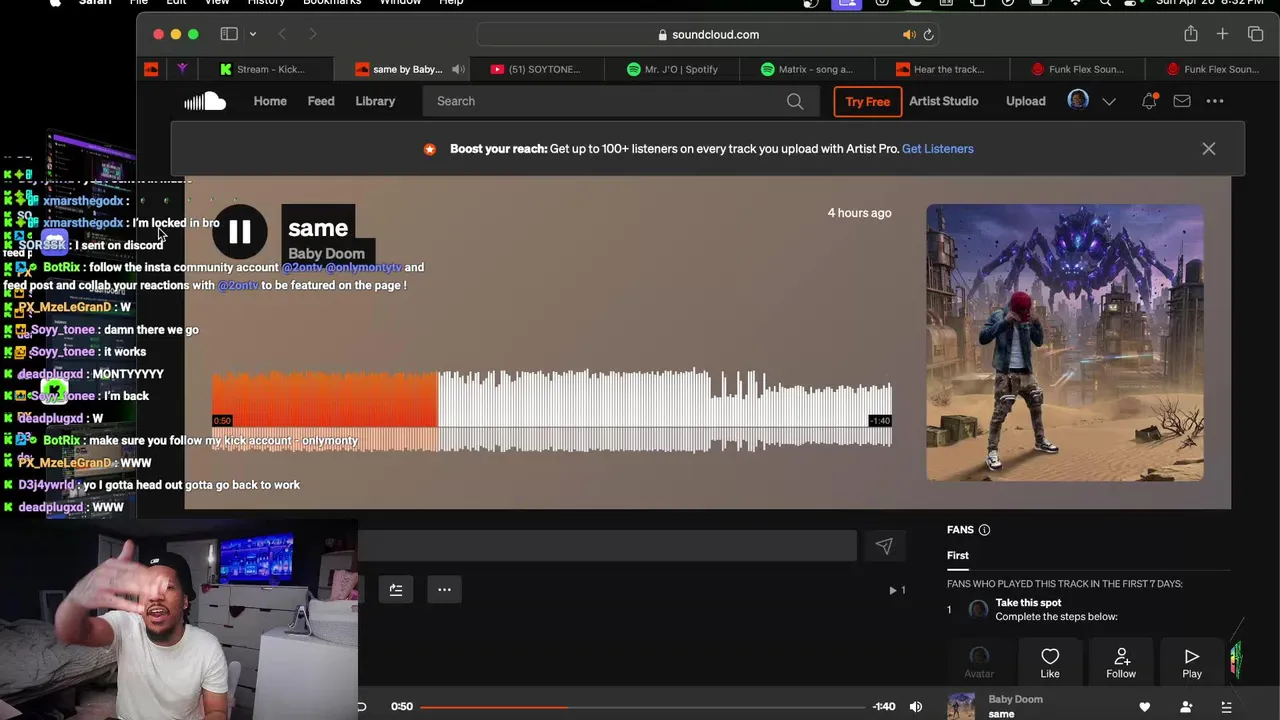Click the track waveform to seek
Screen dimensions: 1280x720
pos(551,410)
